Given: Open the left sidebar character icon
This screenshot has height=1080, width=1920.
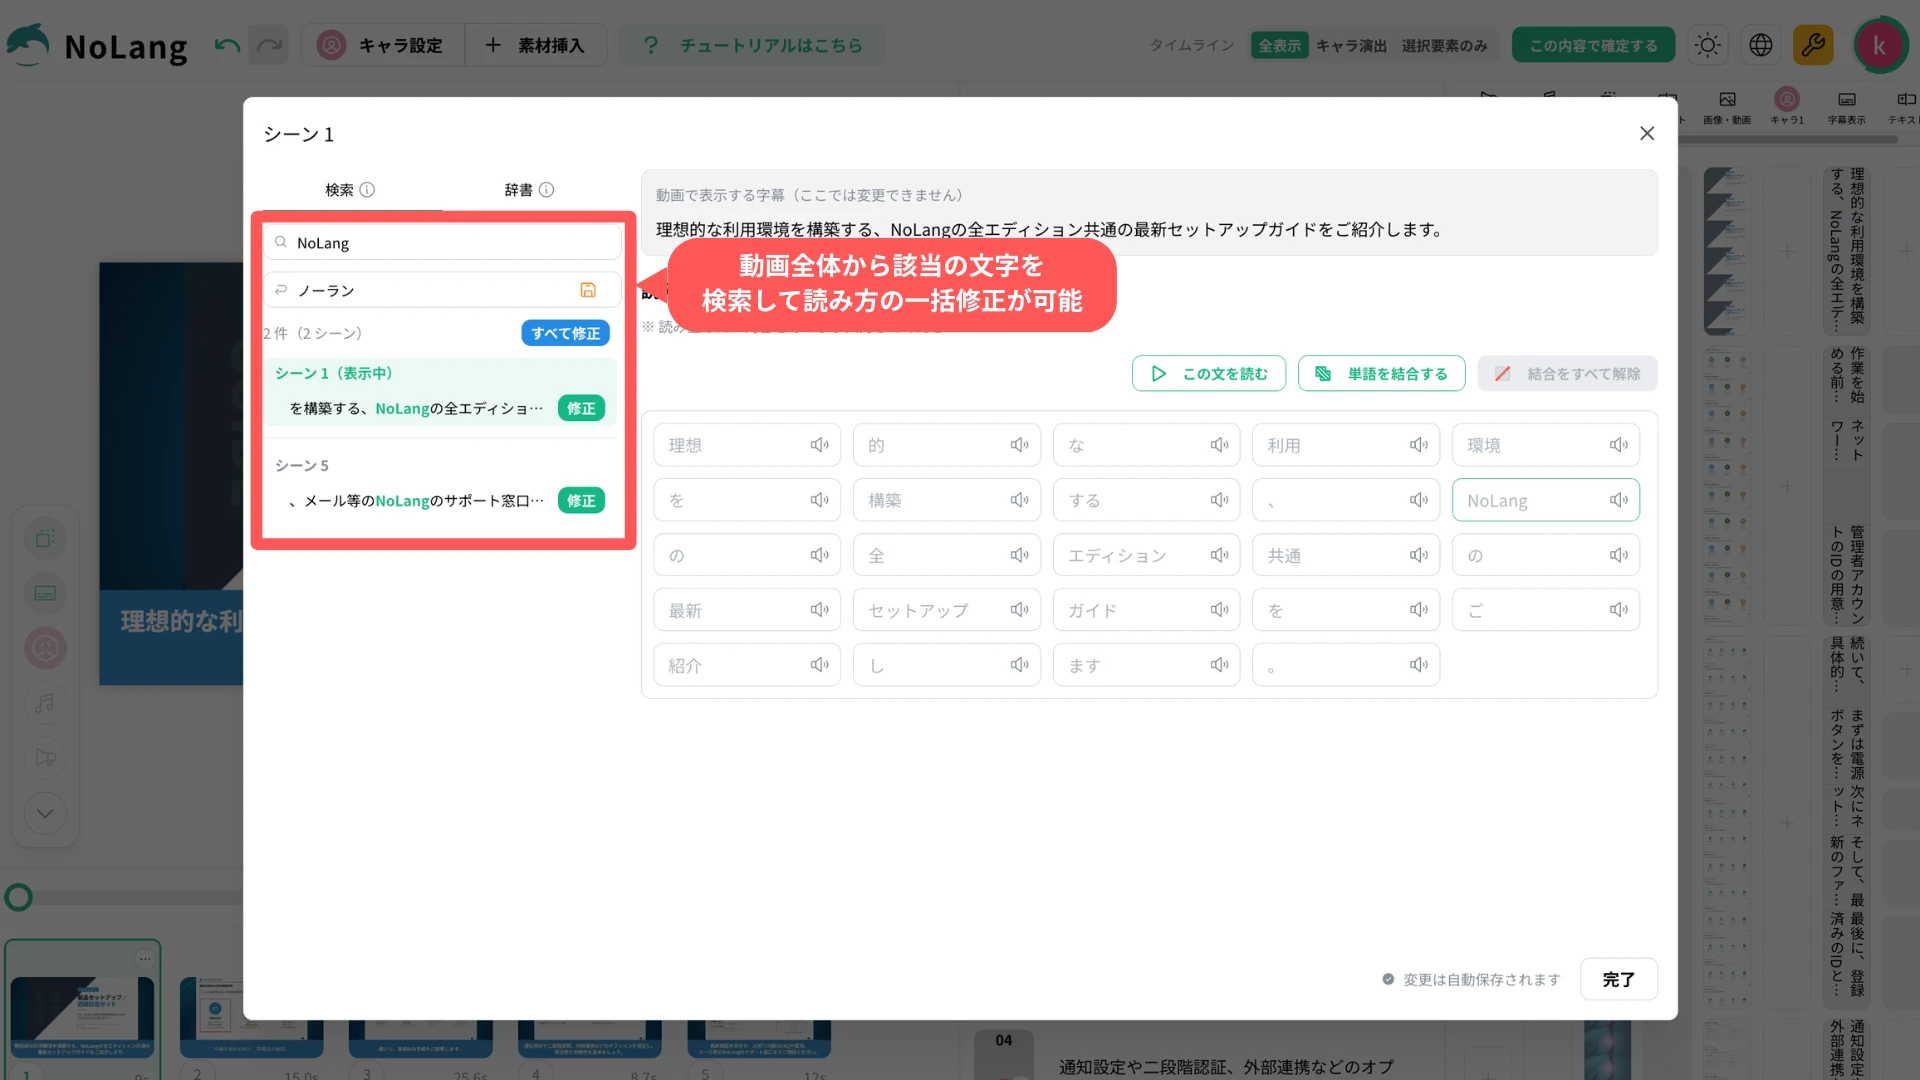Looking at the screenshot, I should pyautogui.click(x=45, y=648).
